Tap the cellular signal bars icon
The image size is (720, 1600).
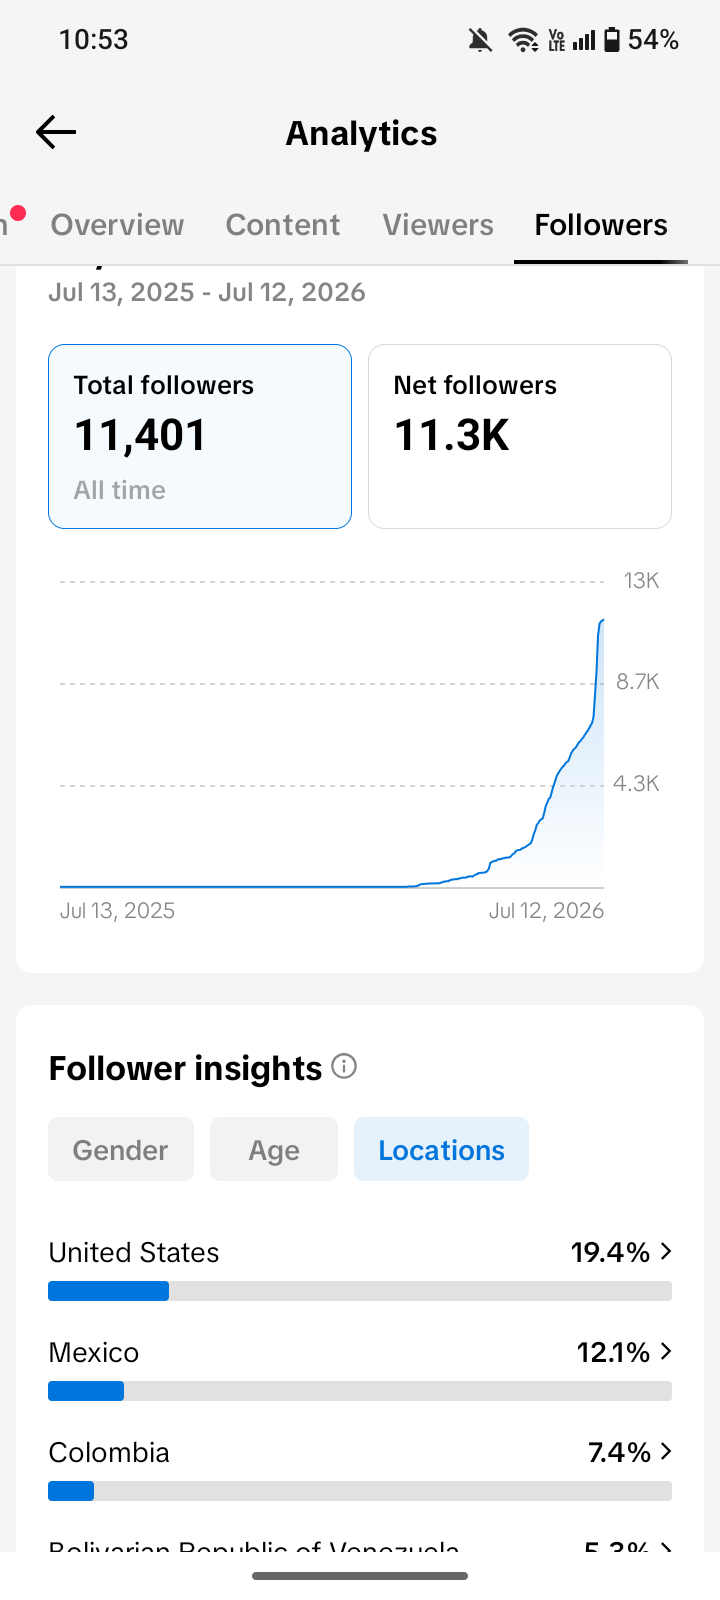click(584, 40)
